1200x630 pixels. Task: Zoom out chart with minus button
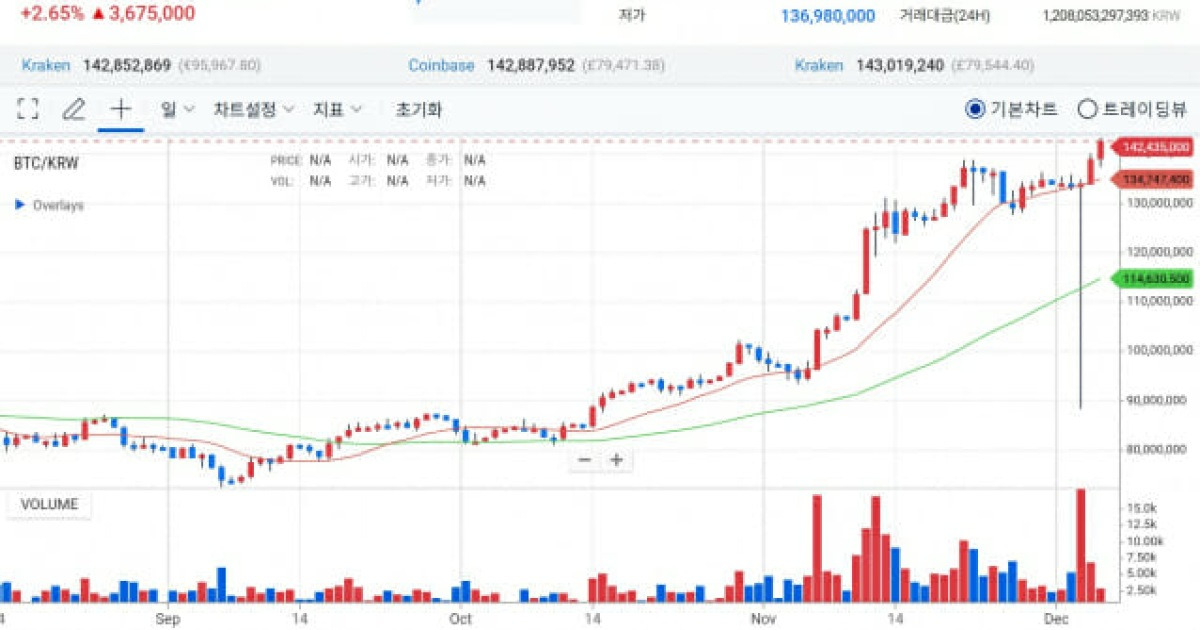pos(585,460)
